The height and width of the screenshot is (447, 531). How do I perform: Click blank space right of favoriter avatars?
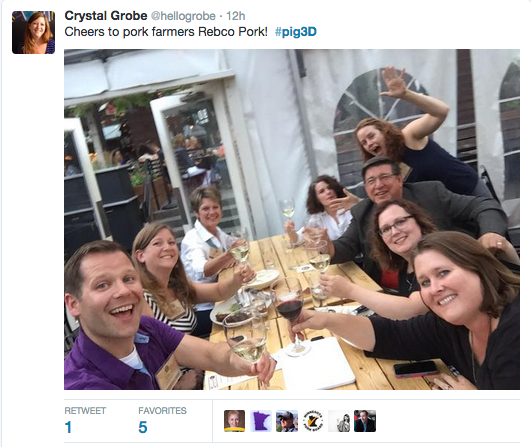(447, 421)
